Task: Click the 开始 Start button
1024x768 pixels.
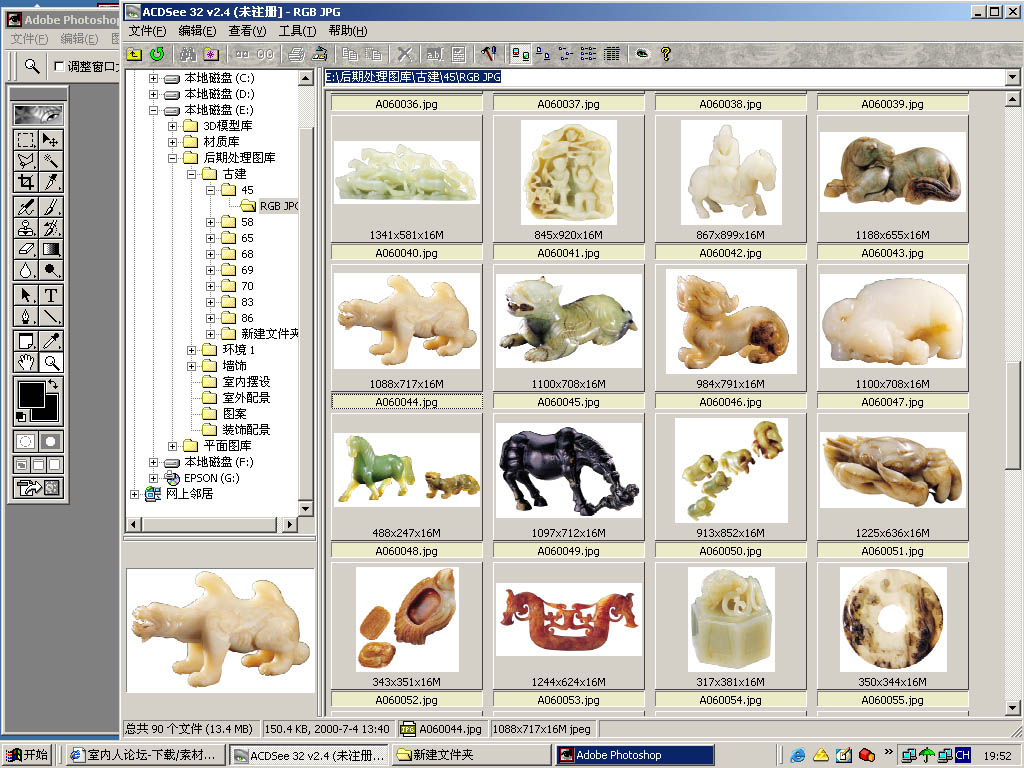Action: pos(27,755)
